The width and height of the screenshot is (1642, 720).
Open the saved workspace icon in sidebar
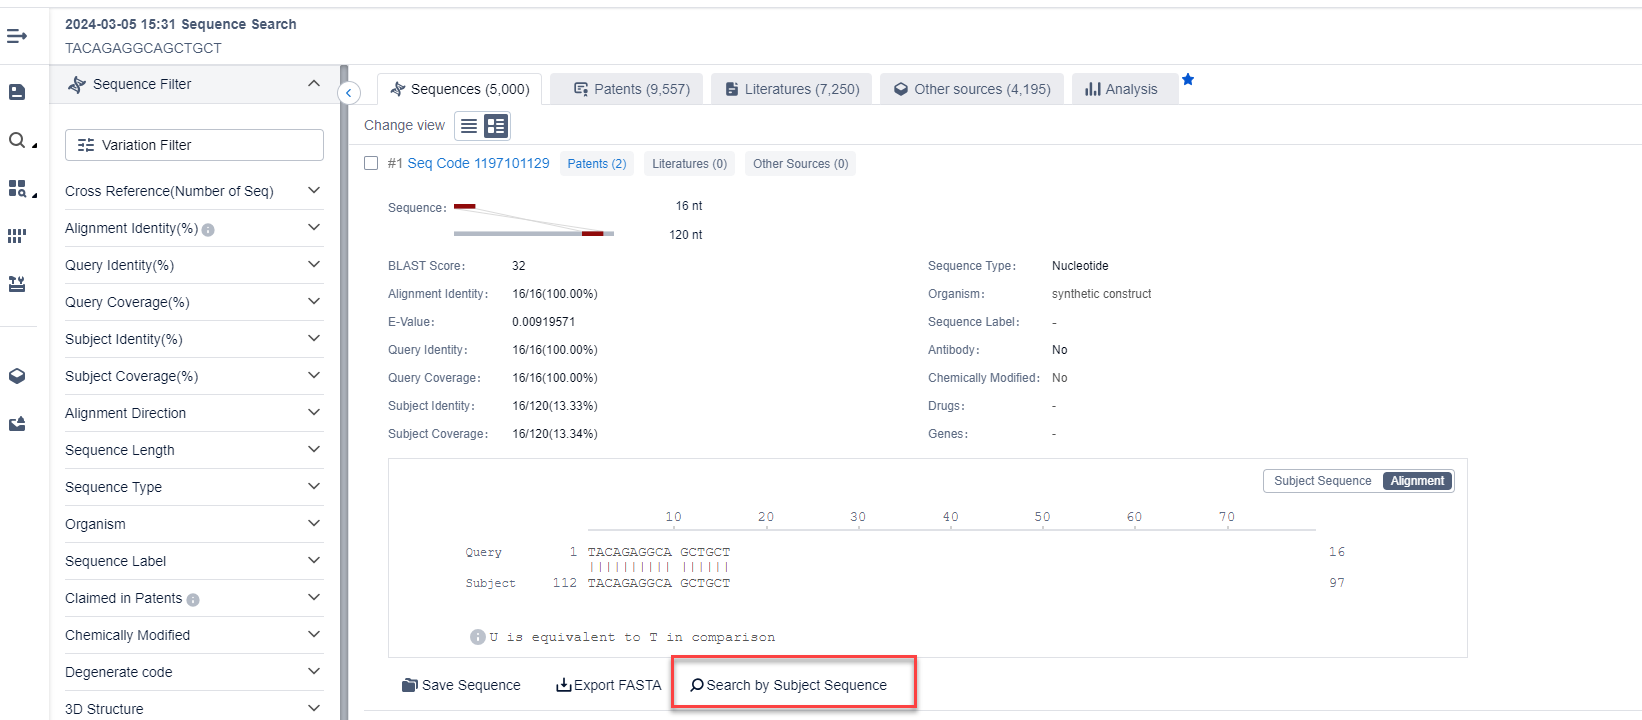tap(17, 92)
